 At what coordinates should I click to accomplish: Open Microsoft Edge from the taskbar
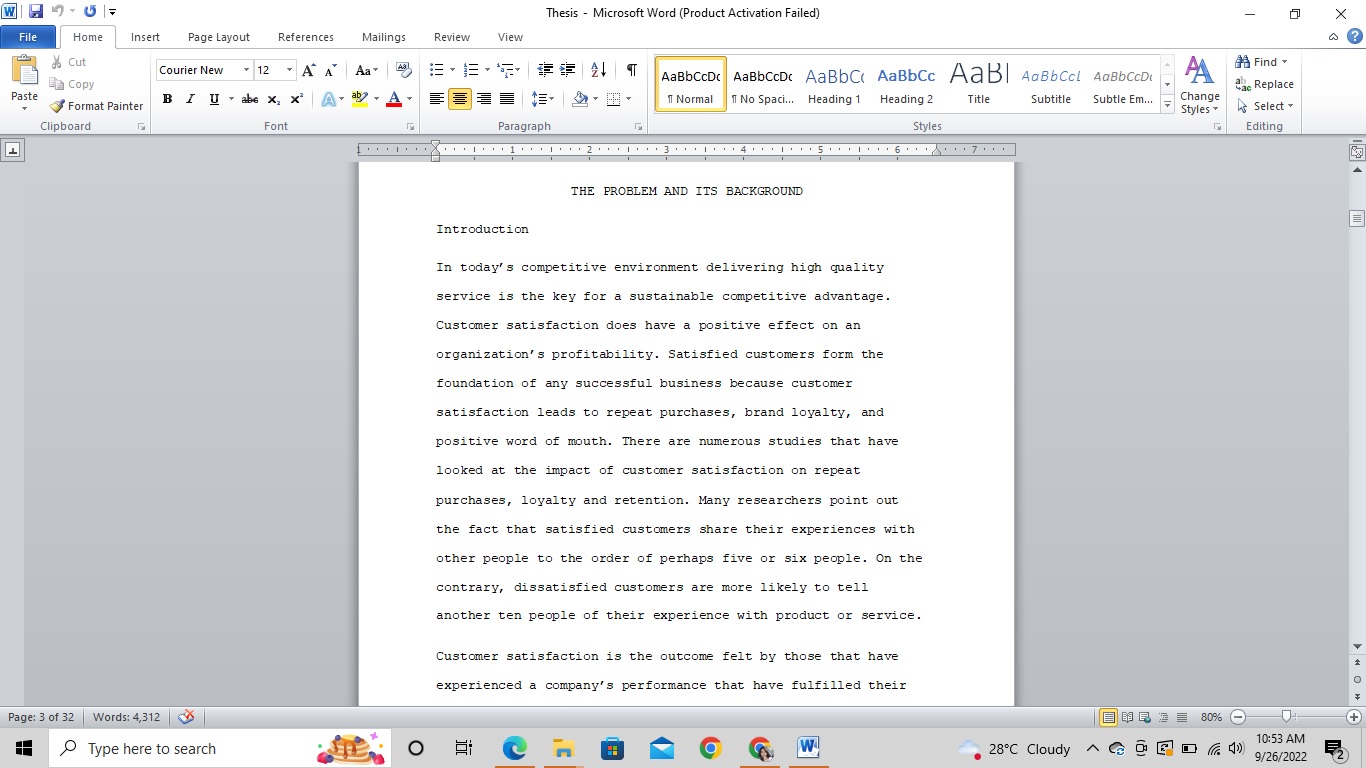(x=514, y=748)
